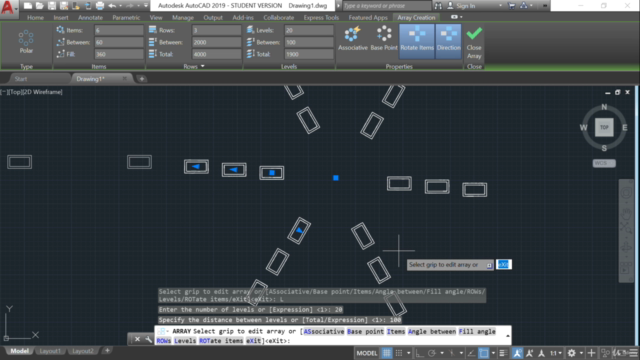
Task: Click Levels option in command line
Action: pyautogui.click(x=185, y=341)
